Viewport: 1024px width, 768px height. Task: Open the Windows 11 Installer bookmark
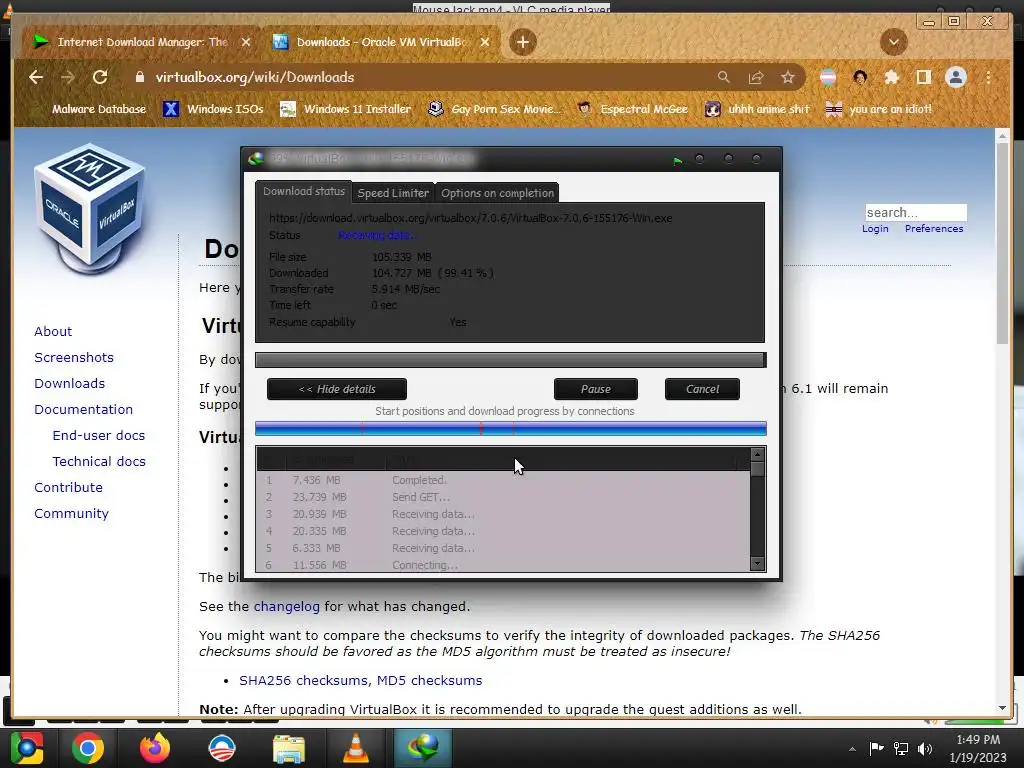click(346, 109)
